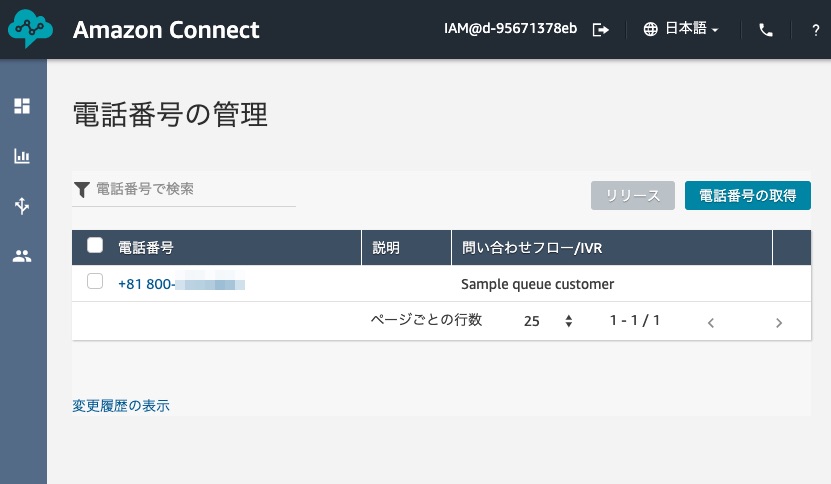This screenshot has height=484, width=831.
Task: Open the users people sidebar icon
Action: coord(22,256)
